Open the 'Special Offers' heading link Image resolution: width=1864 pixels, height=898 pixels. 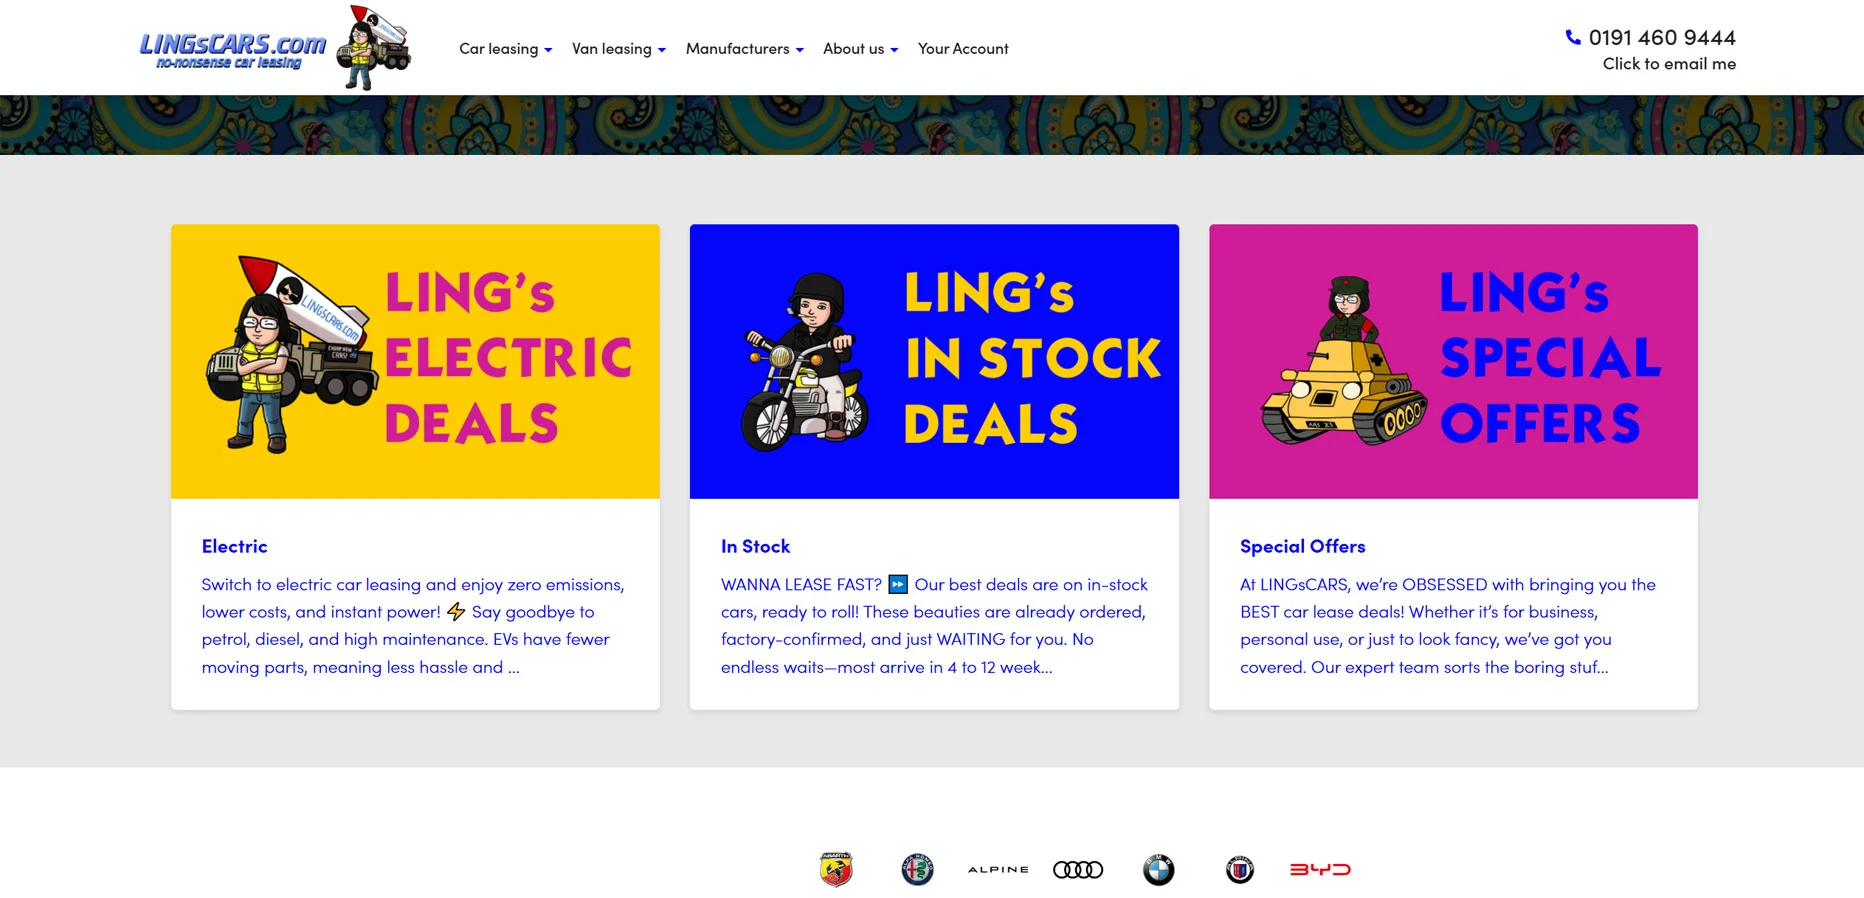[x=1302, y=546]
